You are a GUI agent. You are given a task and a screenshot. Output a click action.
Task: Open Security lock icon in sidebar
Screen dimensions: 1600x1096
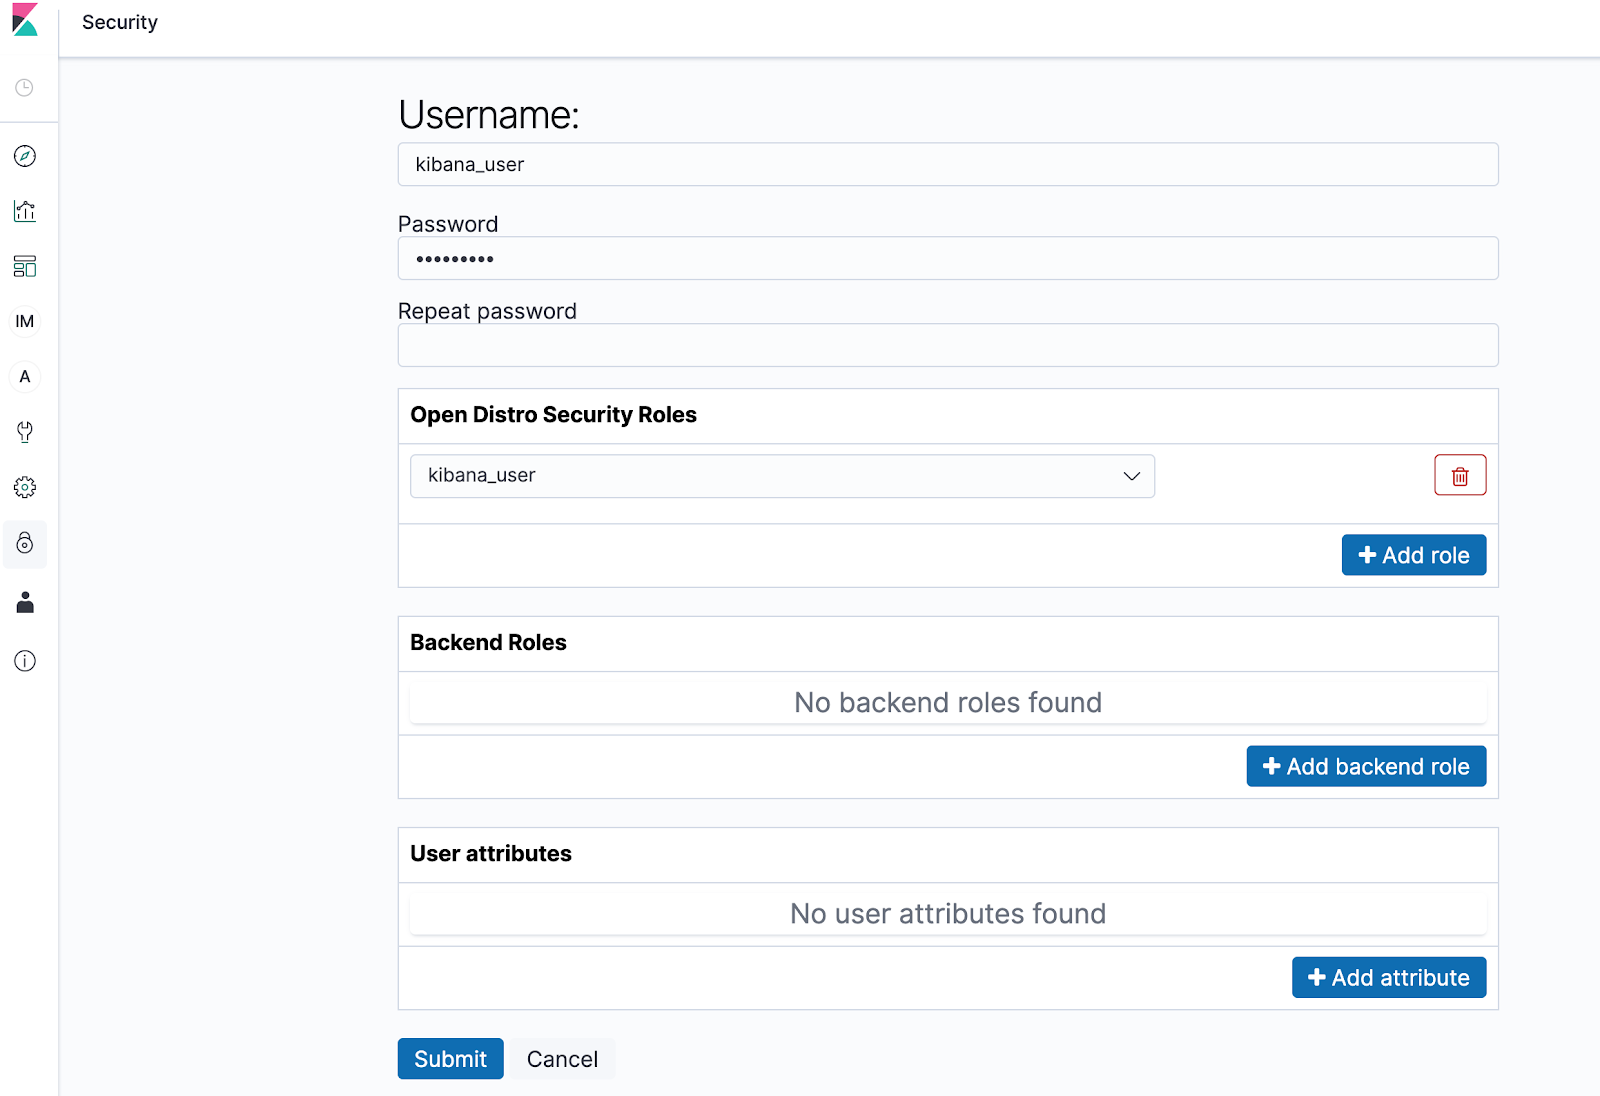pos(25,543)
